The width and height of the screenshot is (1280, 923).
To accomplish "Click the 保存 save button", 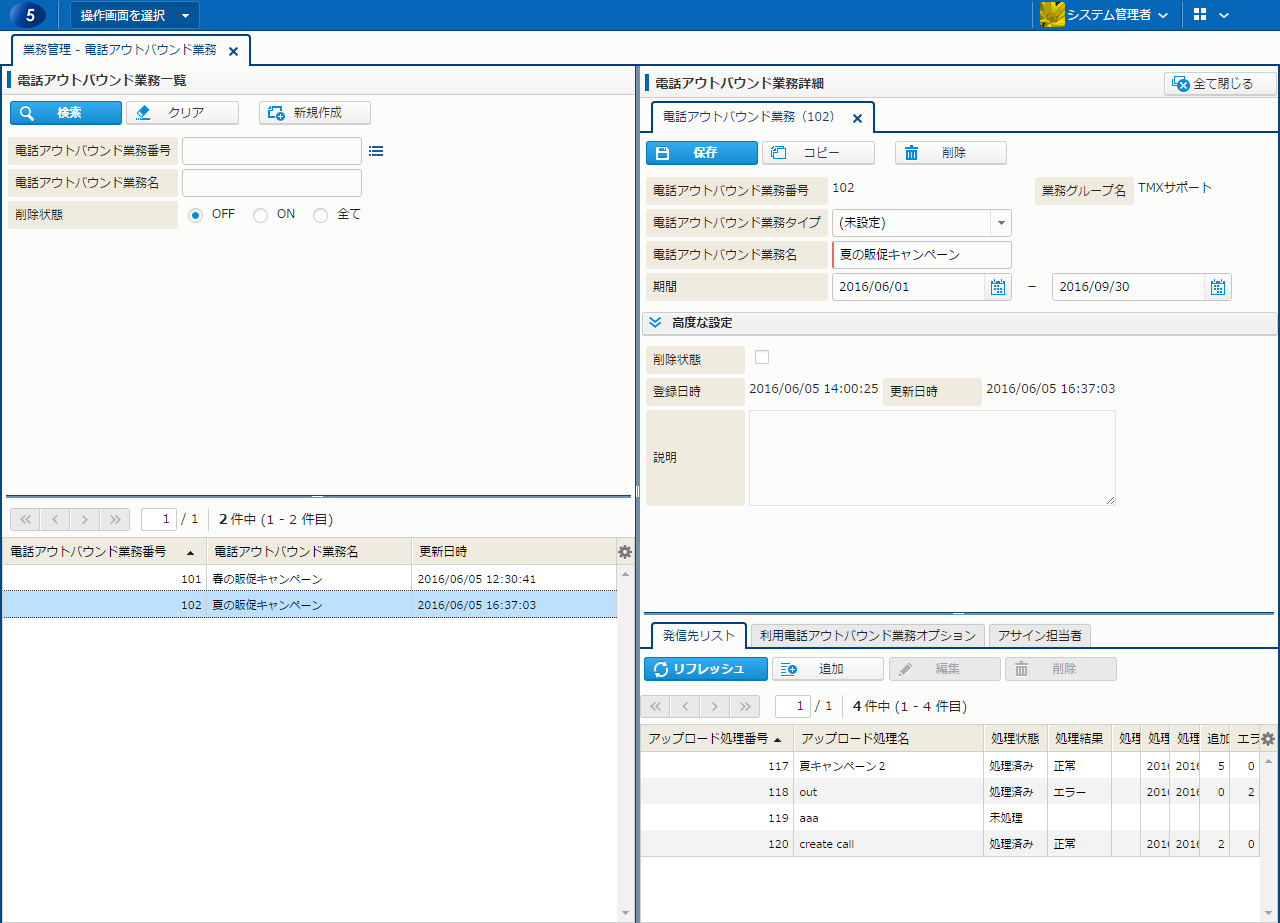I will pyautogui.click(x=701, y=153).
